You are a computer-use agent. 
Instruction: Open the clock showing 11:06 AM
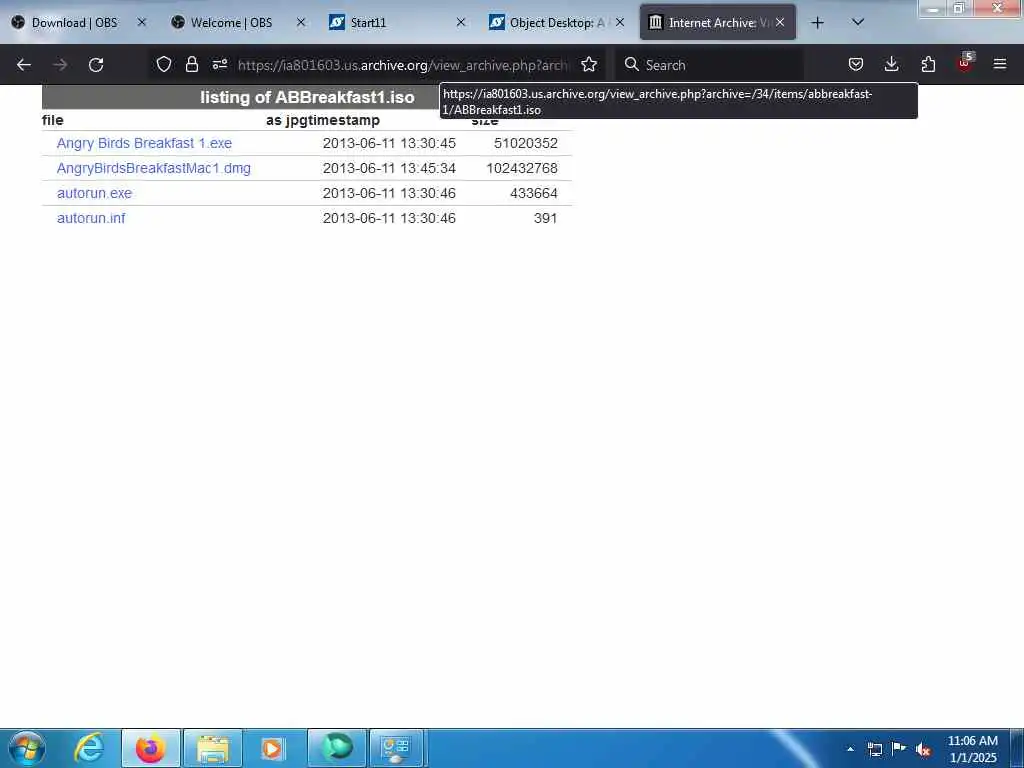972,749
